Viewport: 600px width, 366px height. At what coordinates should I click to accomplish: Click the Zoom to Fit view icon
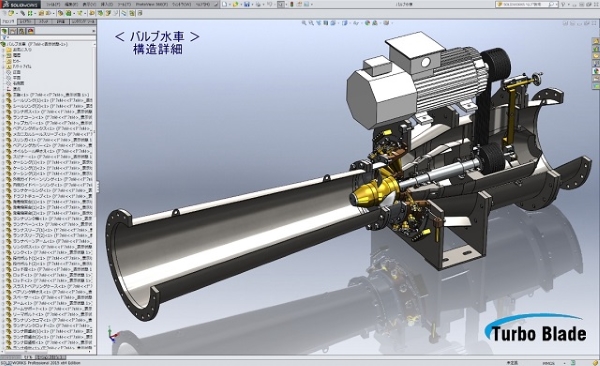[304, 23]
